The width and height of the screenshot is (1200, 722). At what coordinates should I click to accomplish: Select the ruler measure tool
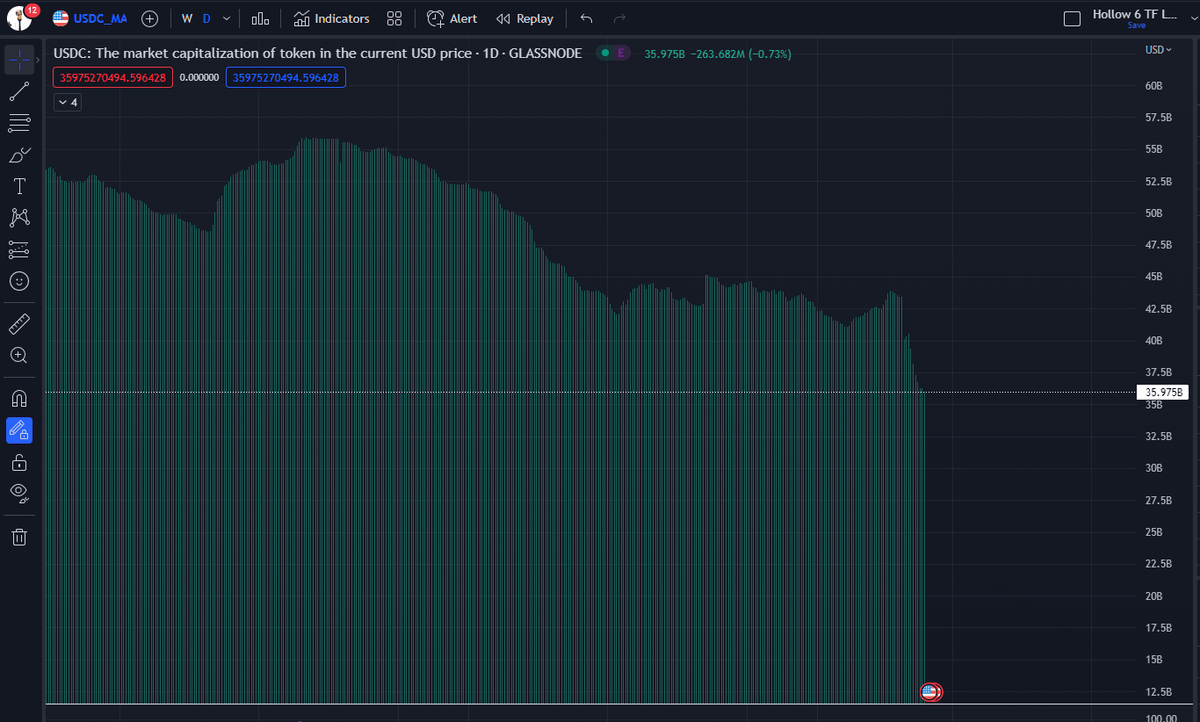tap(19, 324)
